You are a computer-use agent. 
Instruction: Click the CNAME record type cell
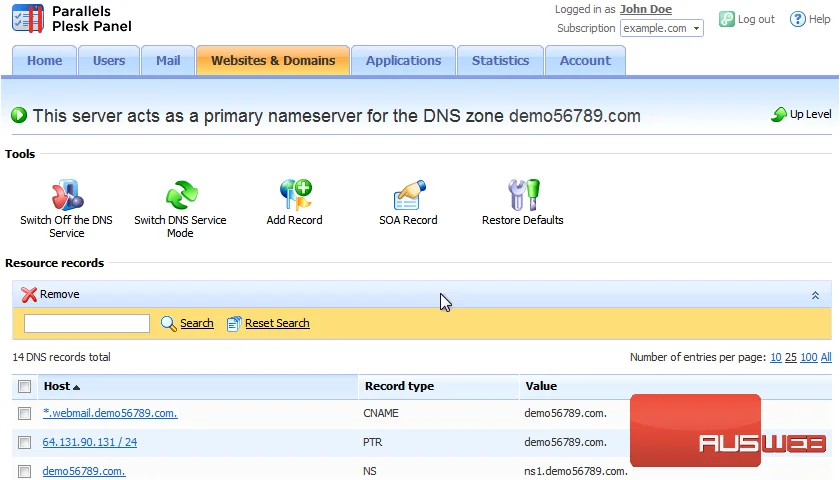pyautogui.click(x=381, y=413)
